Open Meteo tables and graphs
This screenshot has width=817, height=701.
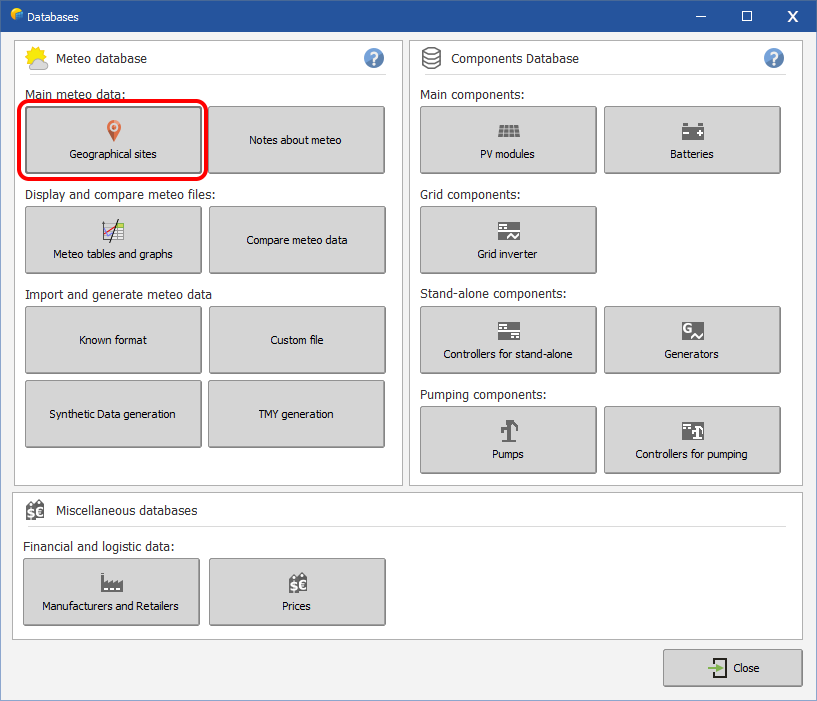coord(113,240)
